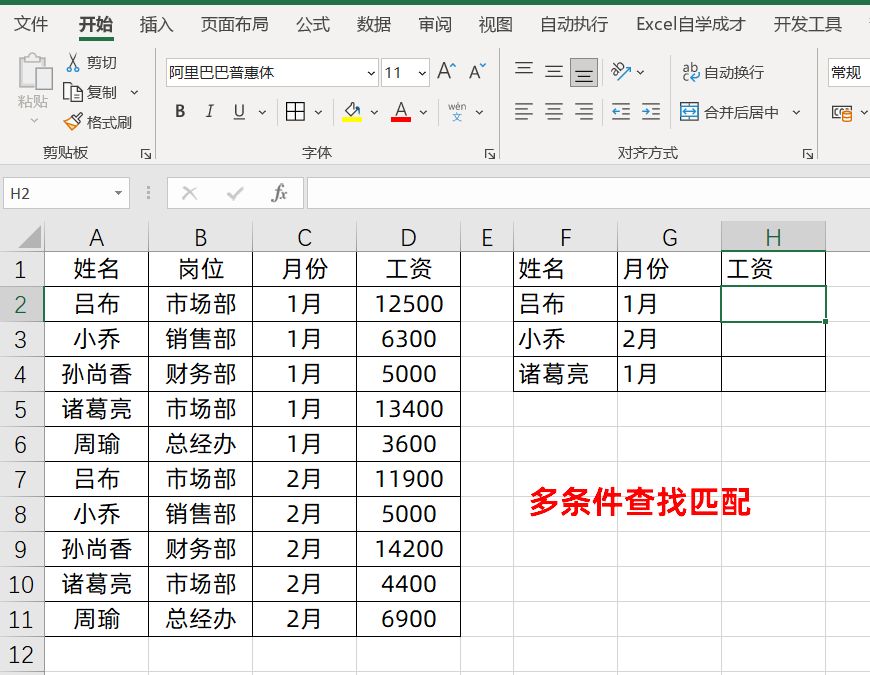Open the alignment (对齐方式) dialog launcher
This screenshot has height=675, width=870.
pos(808,154)
